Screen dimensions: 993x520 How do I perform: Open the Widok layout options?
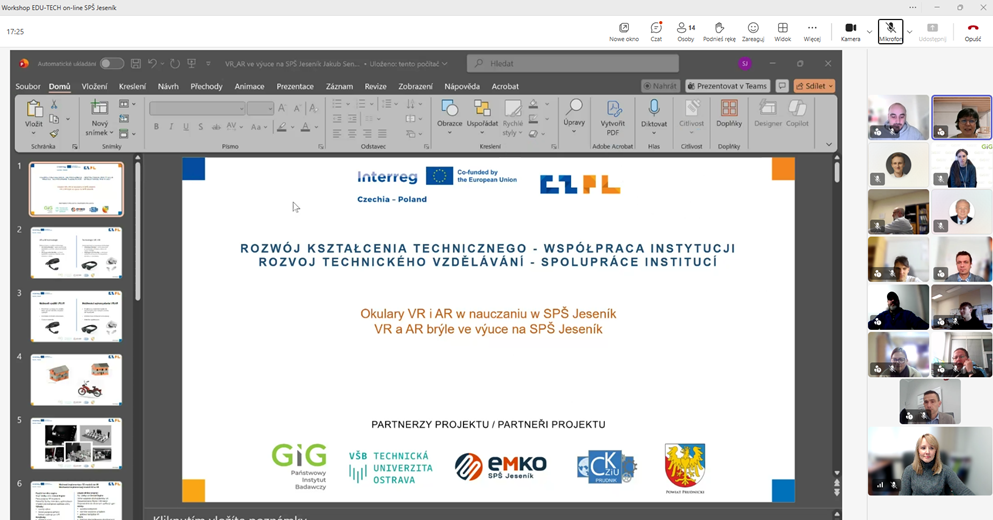click(782, 28)
